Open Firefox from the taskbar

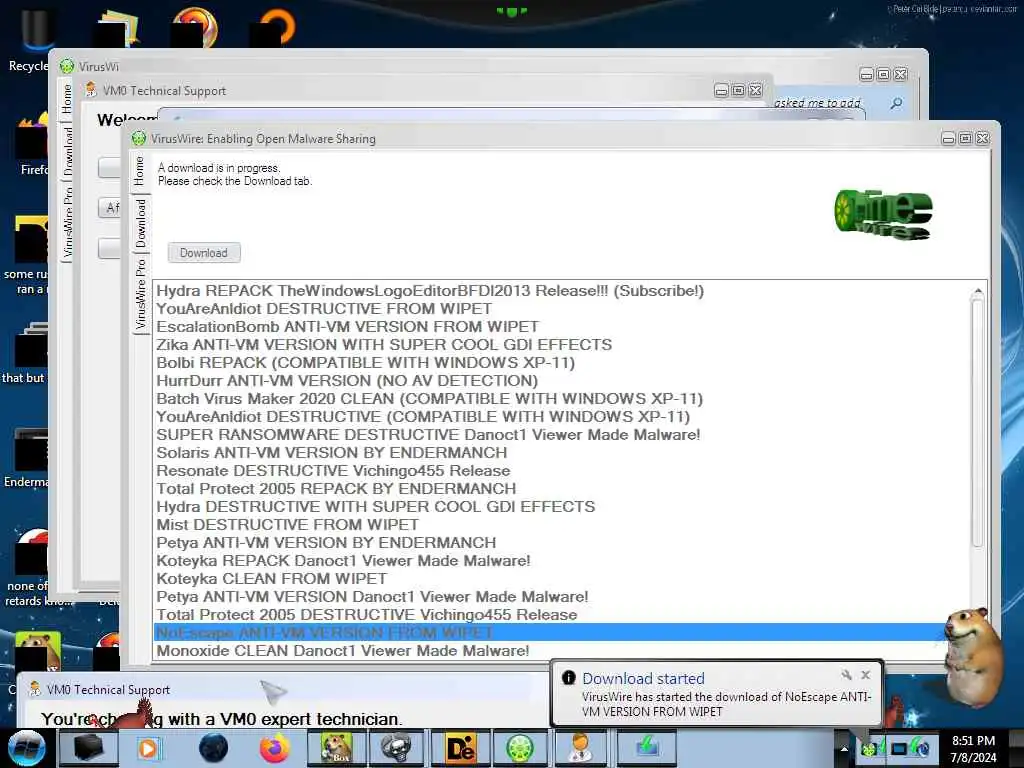[275, 748]
